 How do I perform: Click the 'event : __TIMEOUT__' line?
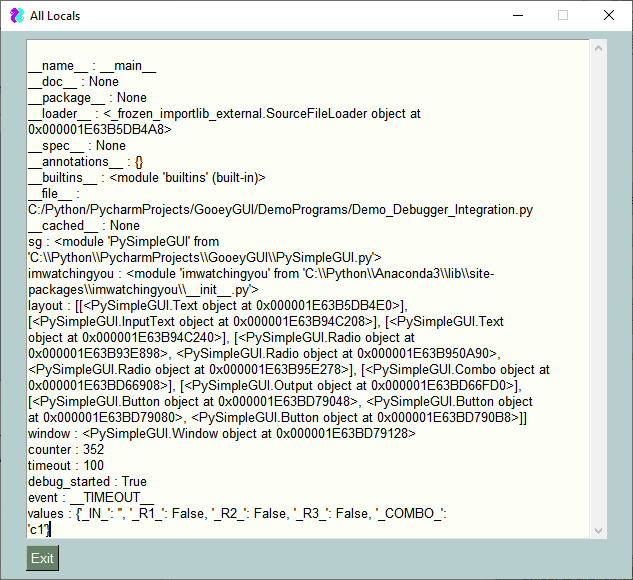91,498
